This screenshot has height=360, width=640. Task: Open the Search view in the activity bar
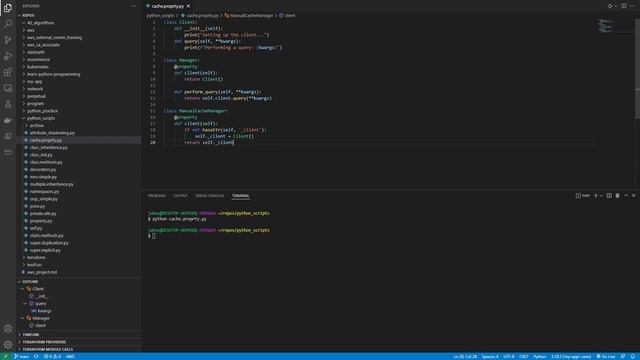[x=8, y=24]
